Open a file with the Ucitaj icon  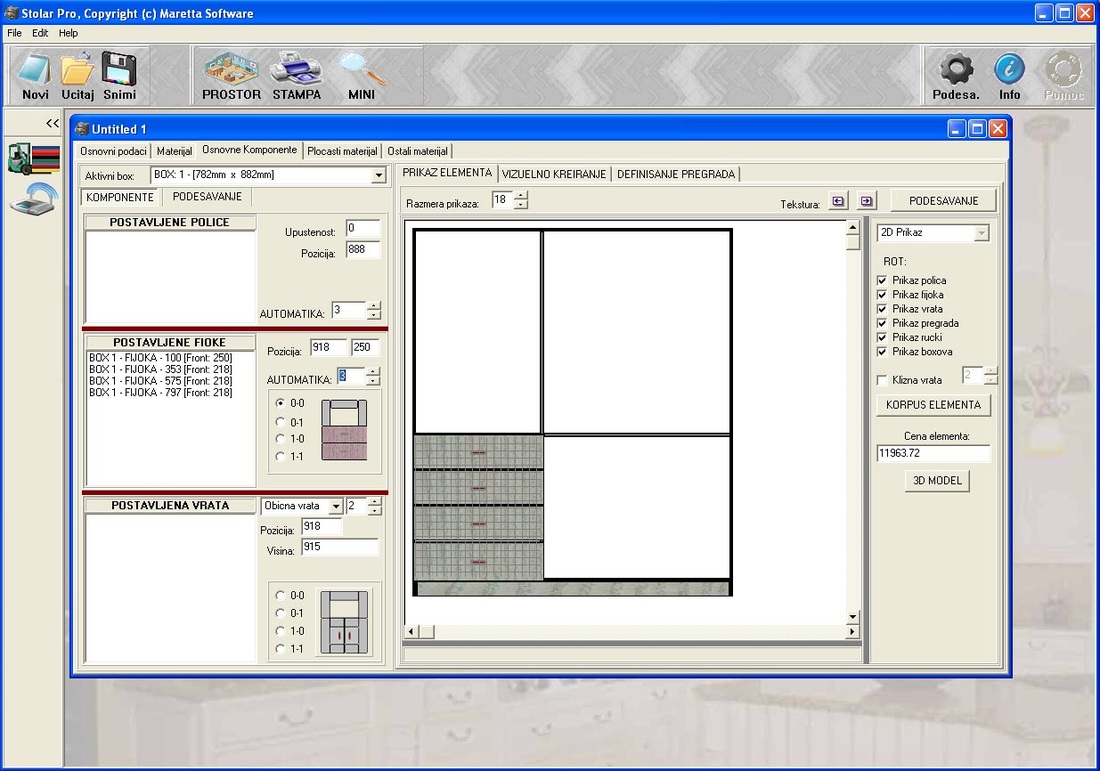[77, 70]
